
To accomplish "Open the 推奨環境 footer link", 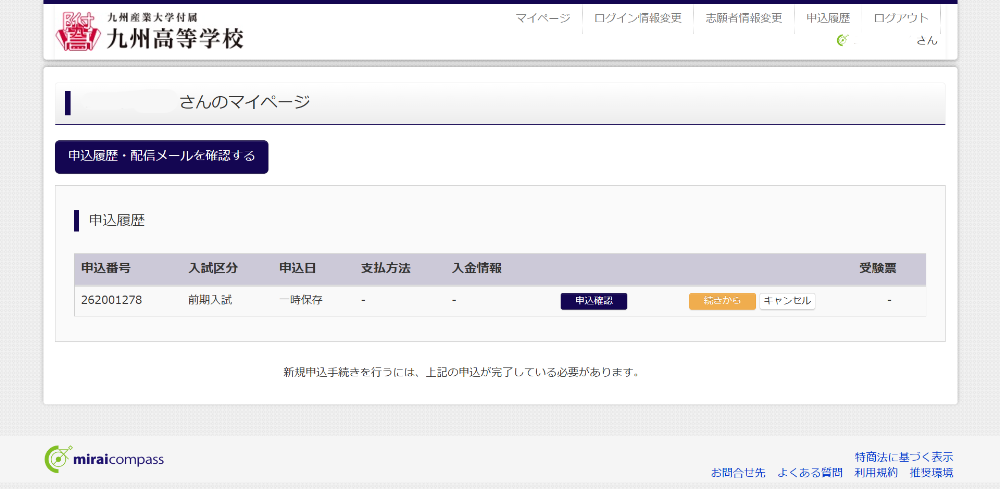I will tap(931, 472).
